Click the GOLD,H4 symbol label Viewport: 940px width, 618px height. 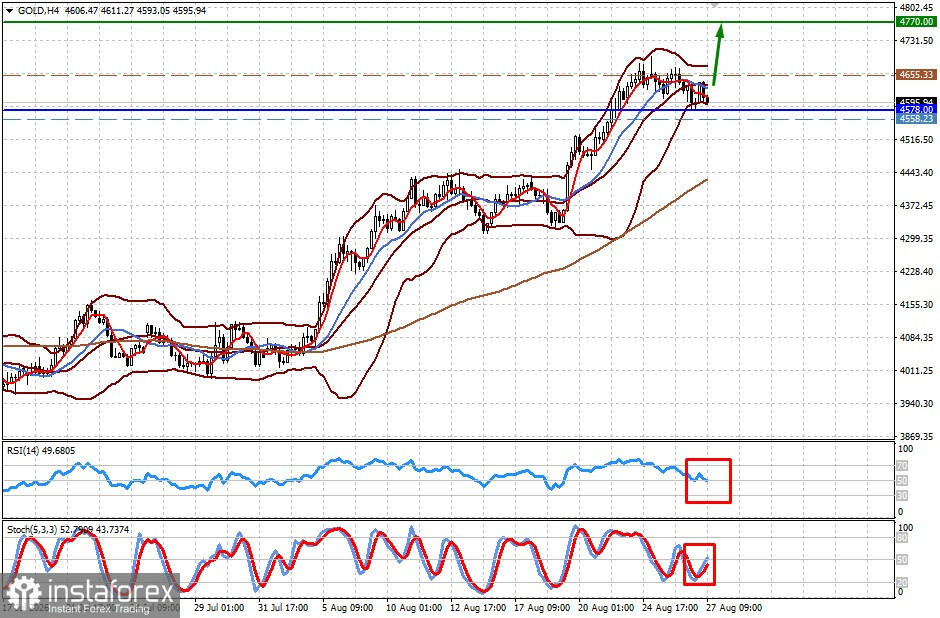(38, 11)
